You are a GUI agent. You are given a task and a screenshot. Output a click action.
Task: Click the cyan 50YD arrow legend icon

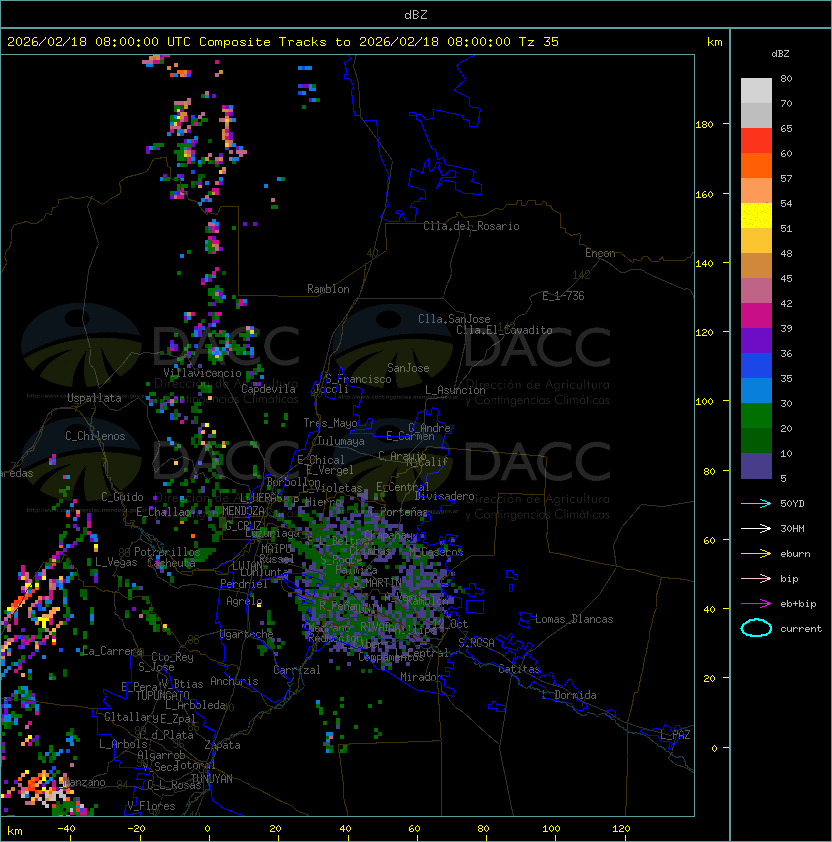[756, 503]
